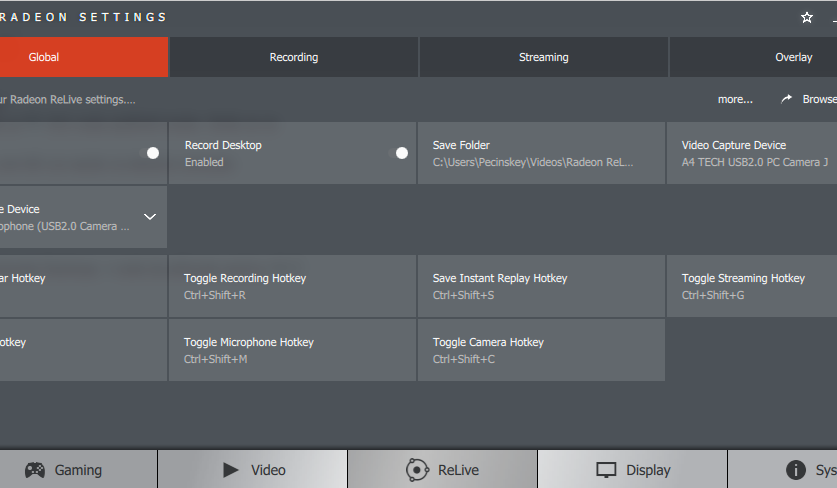Click the Gaming controller icon

click(x=35, y=470)
